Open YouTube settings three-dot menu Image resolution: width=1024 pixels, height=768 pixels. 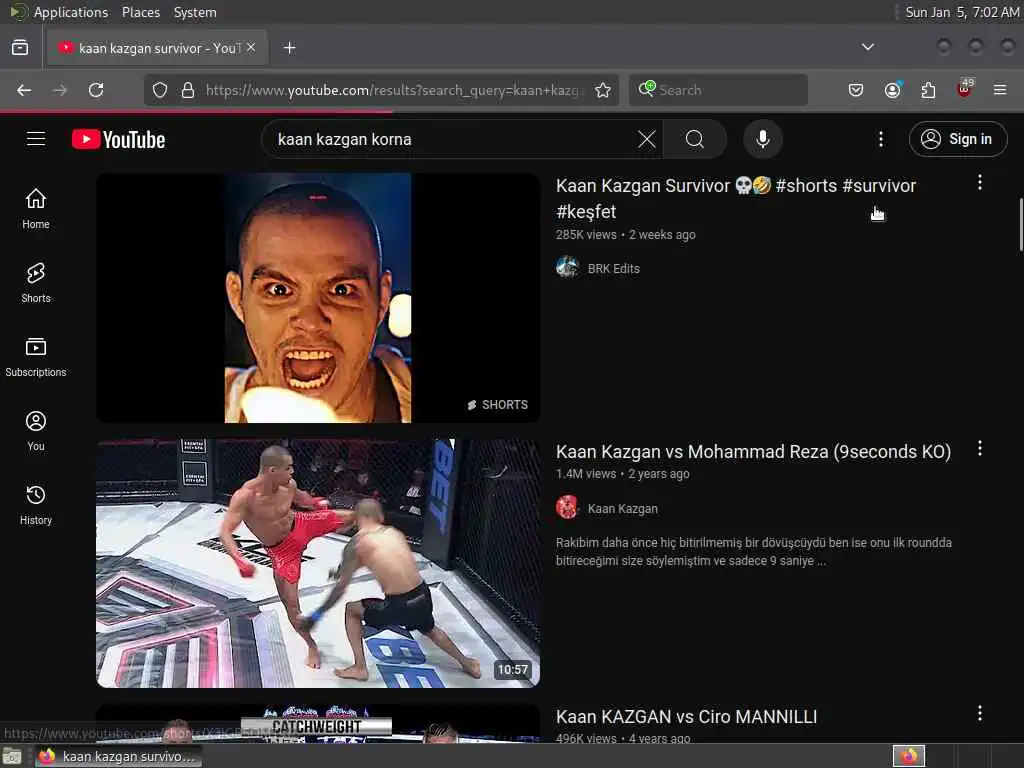click(881, 139)
